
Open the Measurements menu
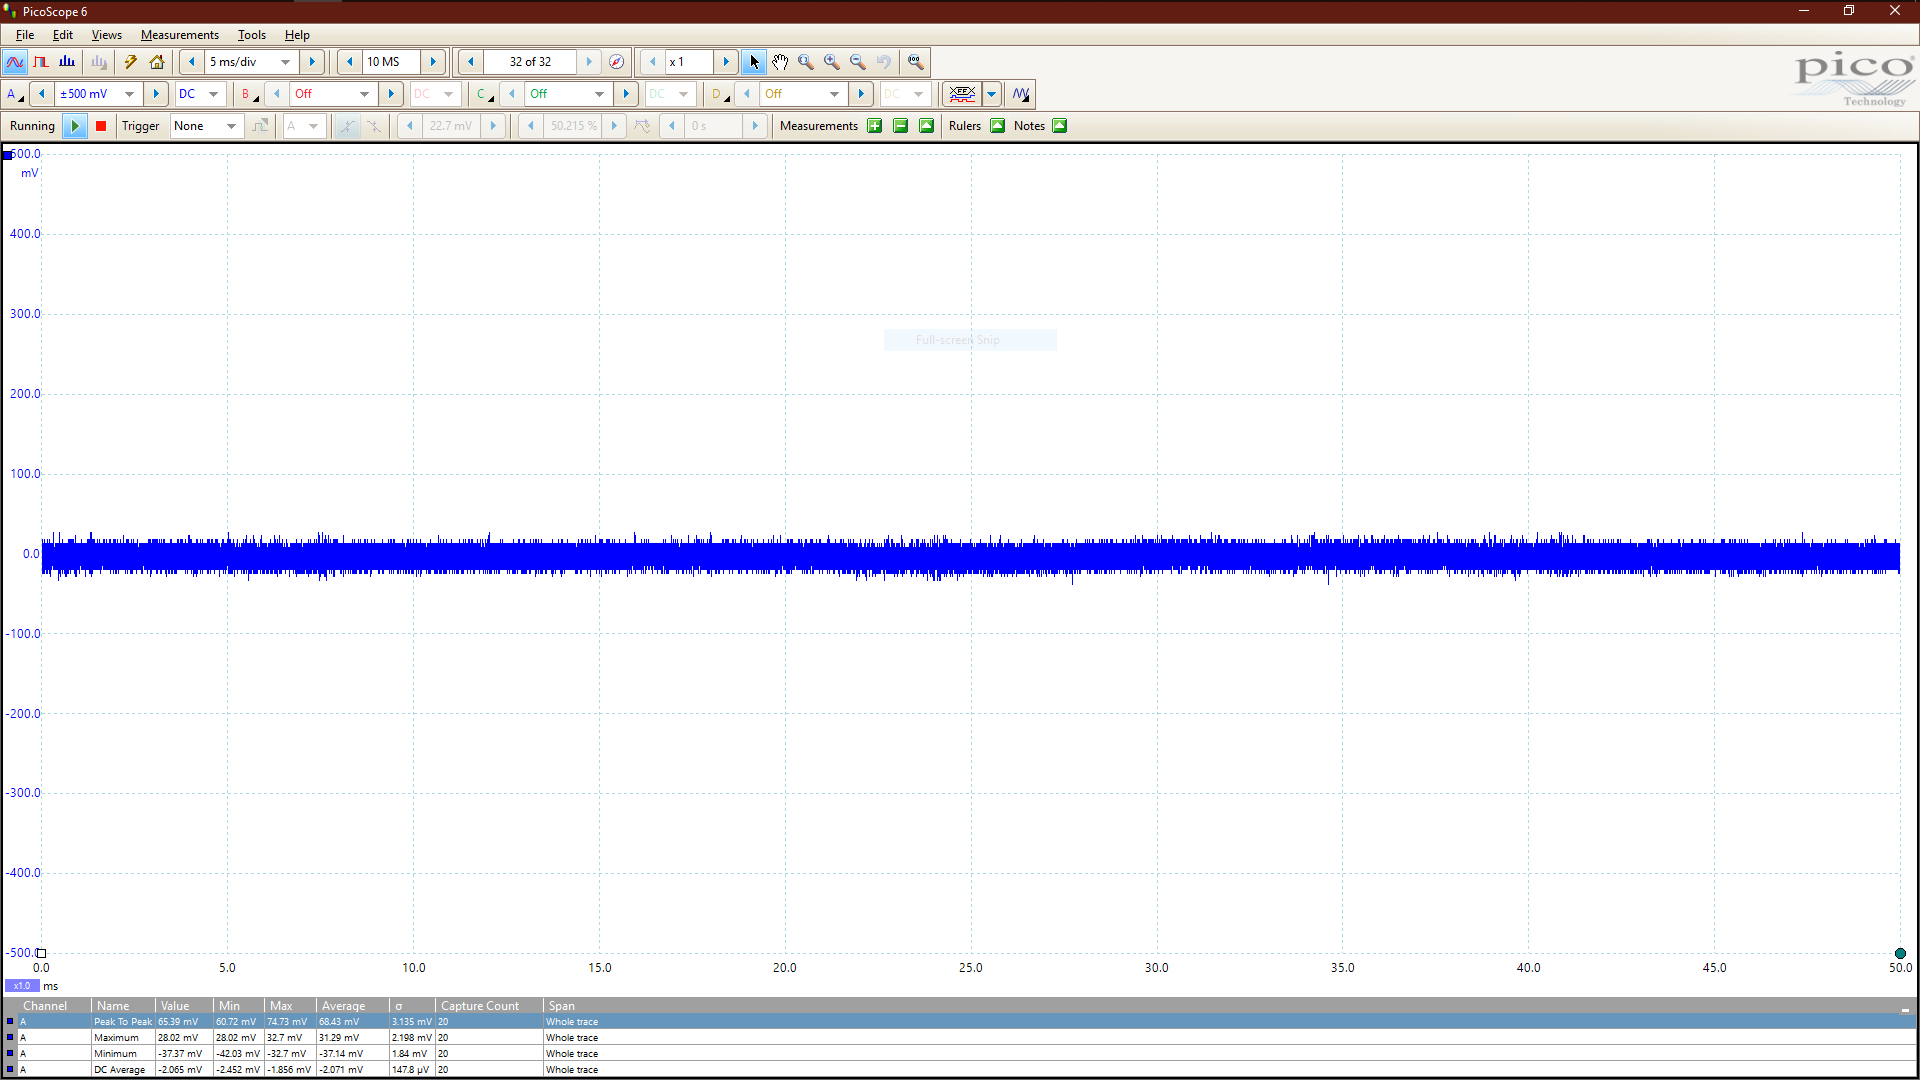click(179, 35)
